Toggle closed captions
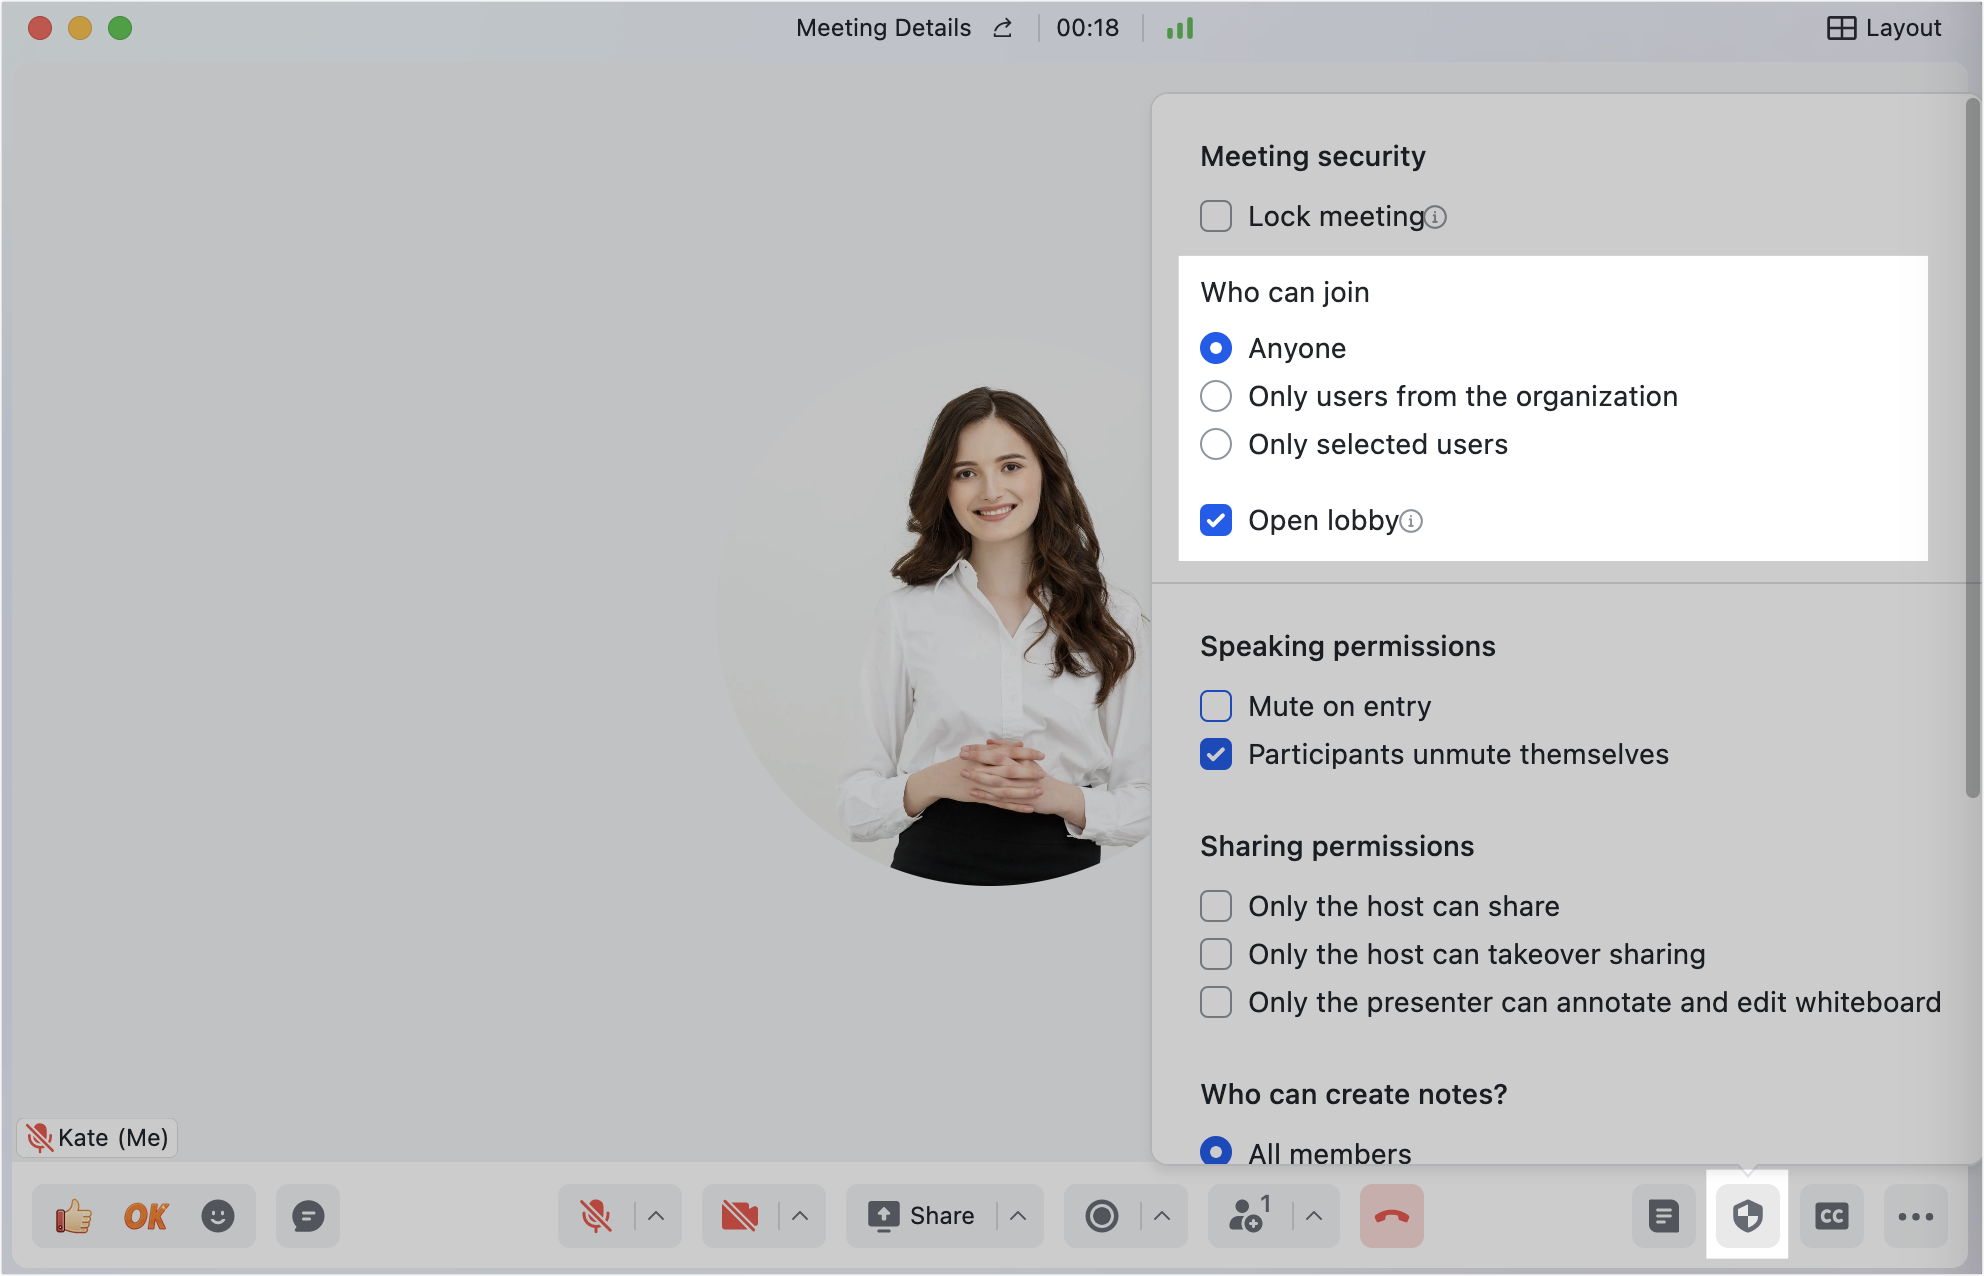 click(x=1832, y=1216)
